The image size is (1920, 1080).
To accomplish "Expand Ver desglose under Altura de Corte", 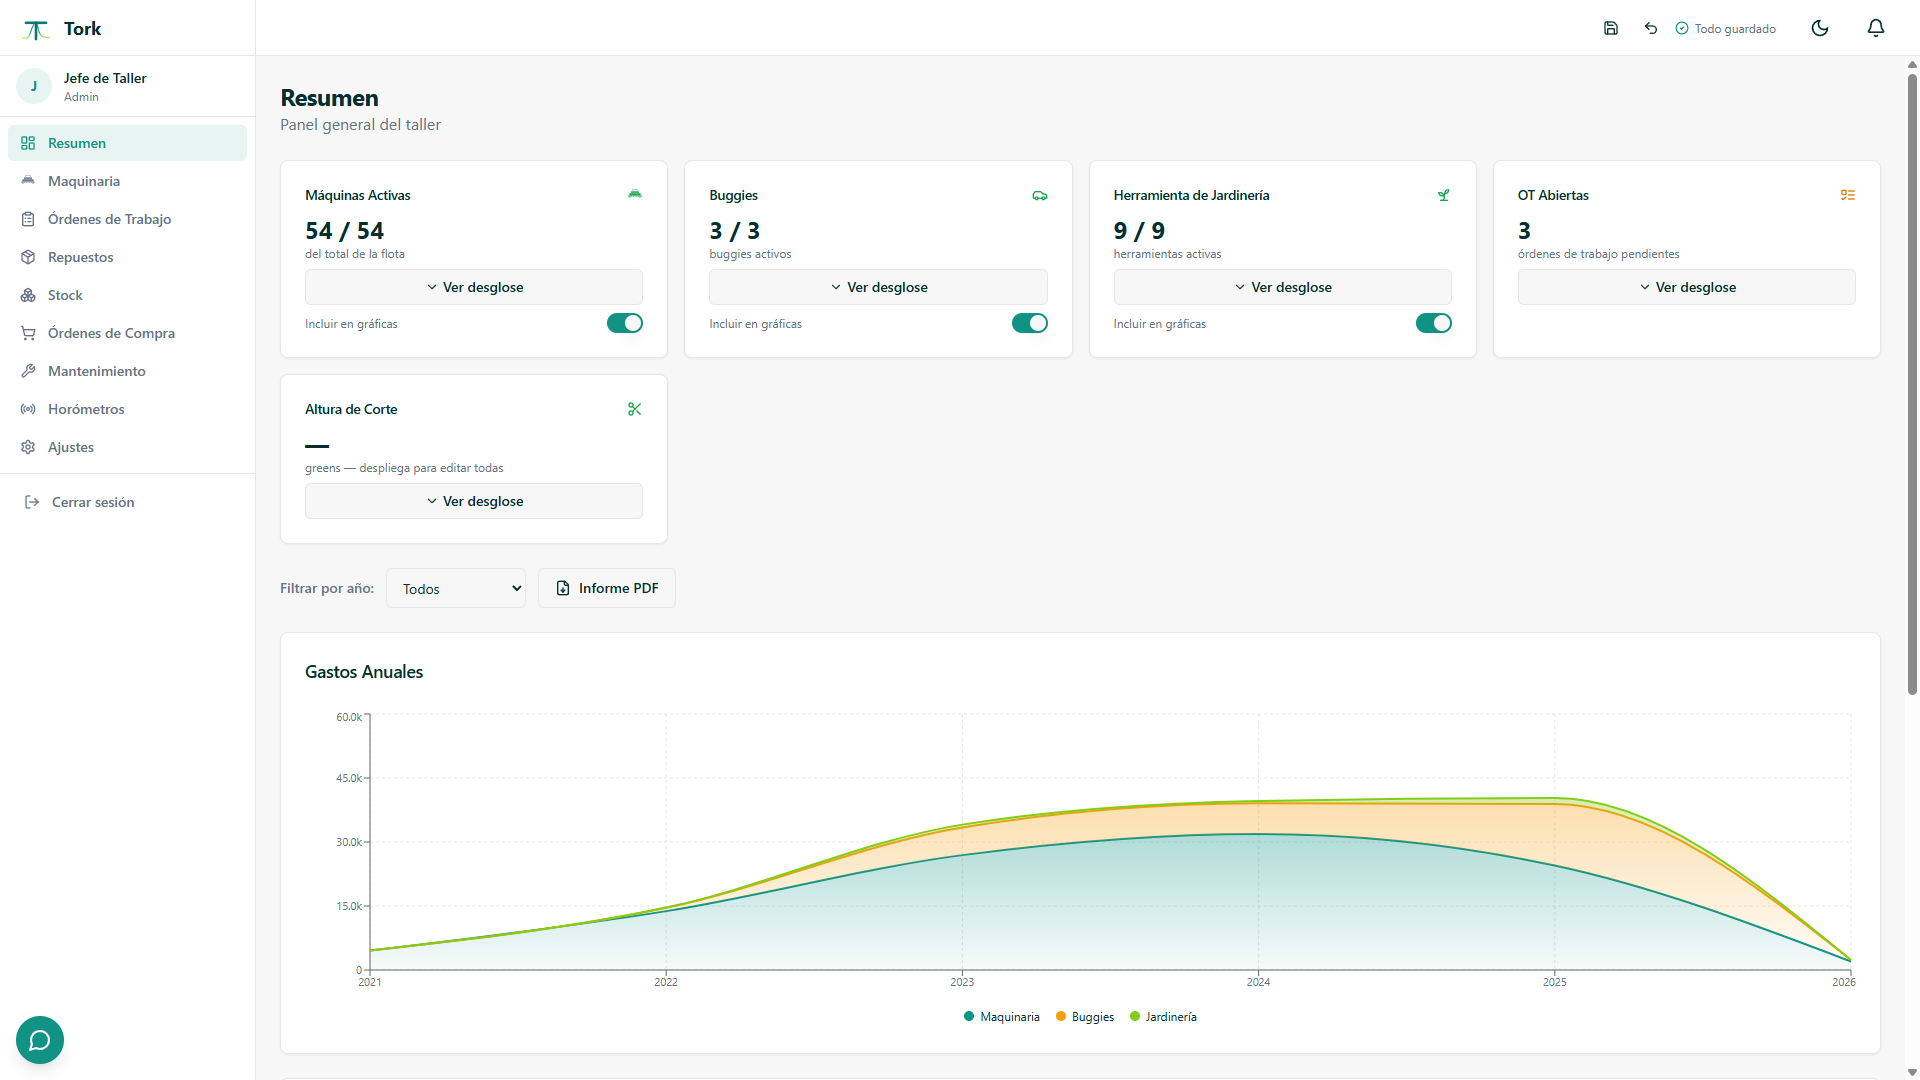I will (x=474, y=501).
